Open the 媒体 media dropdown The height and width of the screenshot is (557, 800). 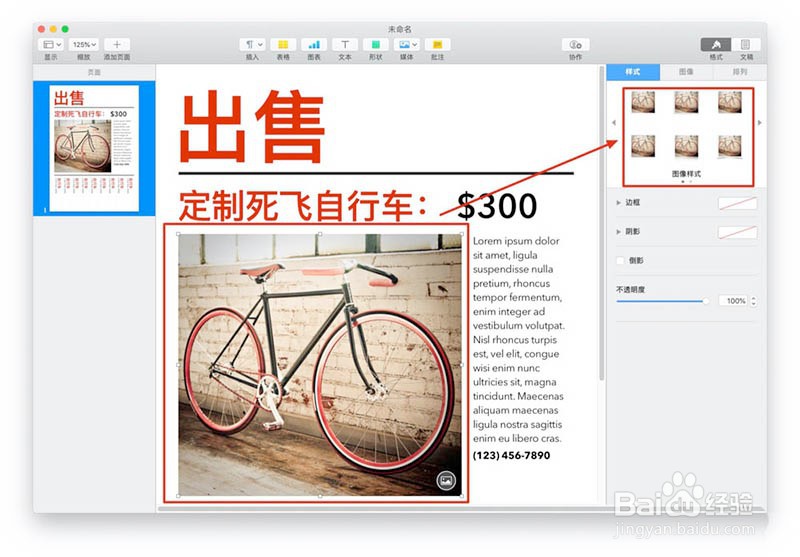(x=407, y=44)
